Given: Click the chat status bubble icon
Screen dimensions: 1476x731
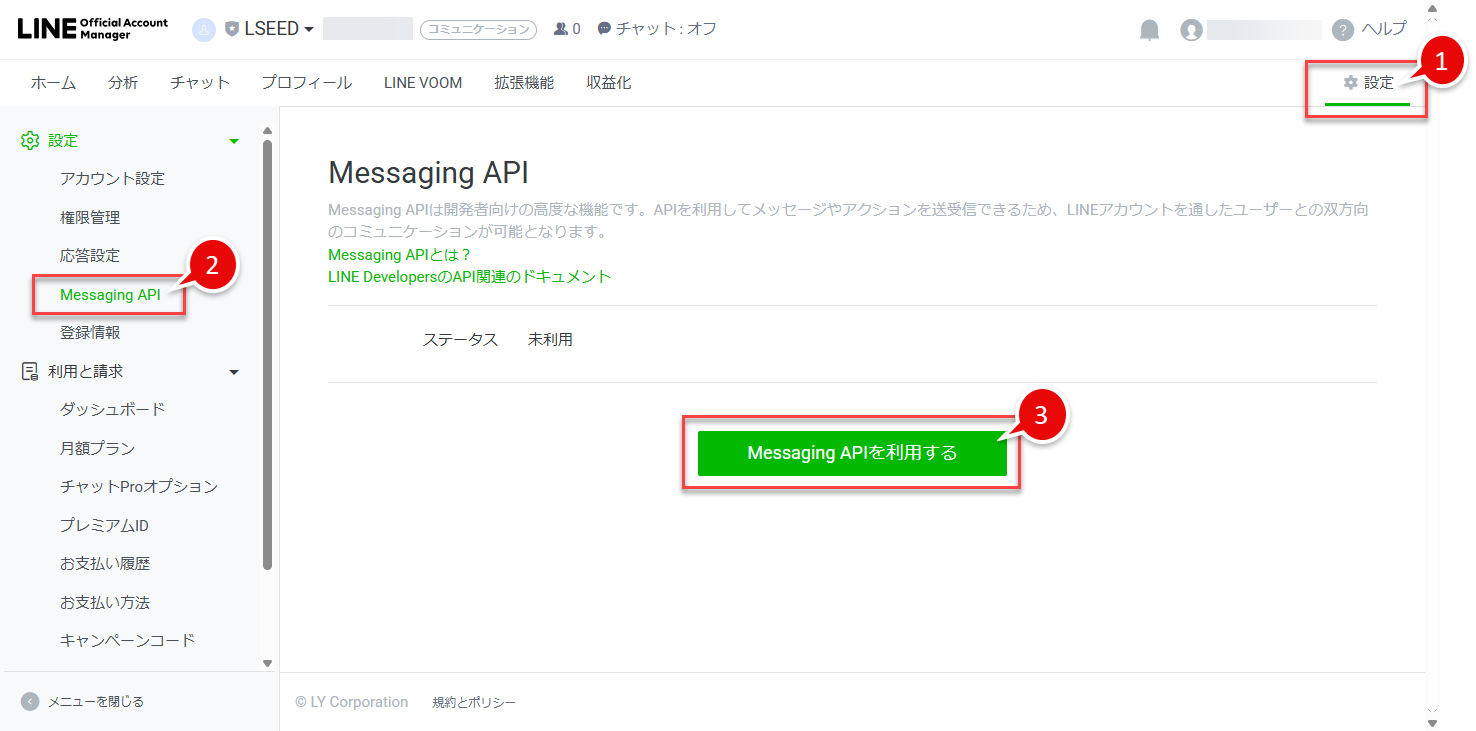Looking at the screenshot, I should point(604,29).
